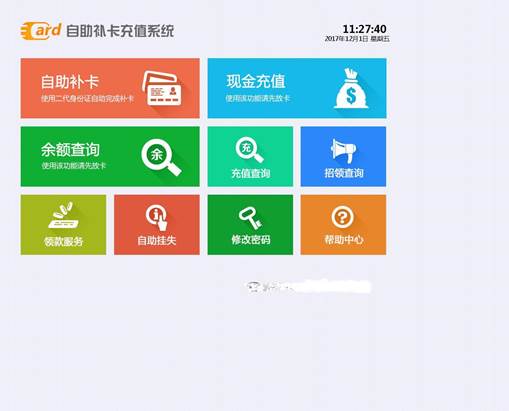Click the subtitle under 余额查询
The height and width of the screenshot is (411, 509).
[73, 166]
